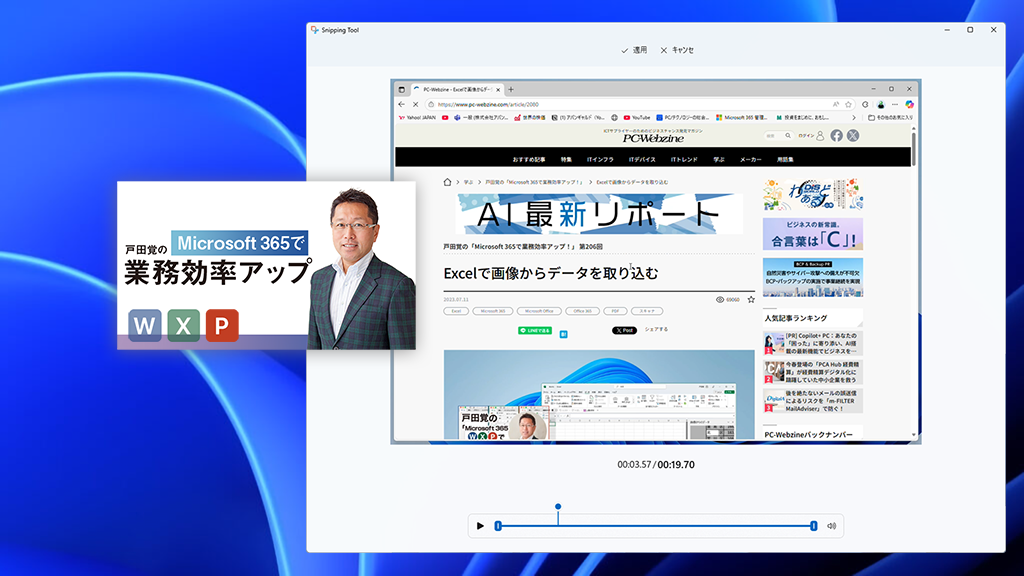Click the tab actions icon left of the tab
This screenshot has width=1024, height=576.
point(402,89)
